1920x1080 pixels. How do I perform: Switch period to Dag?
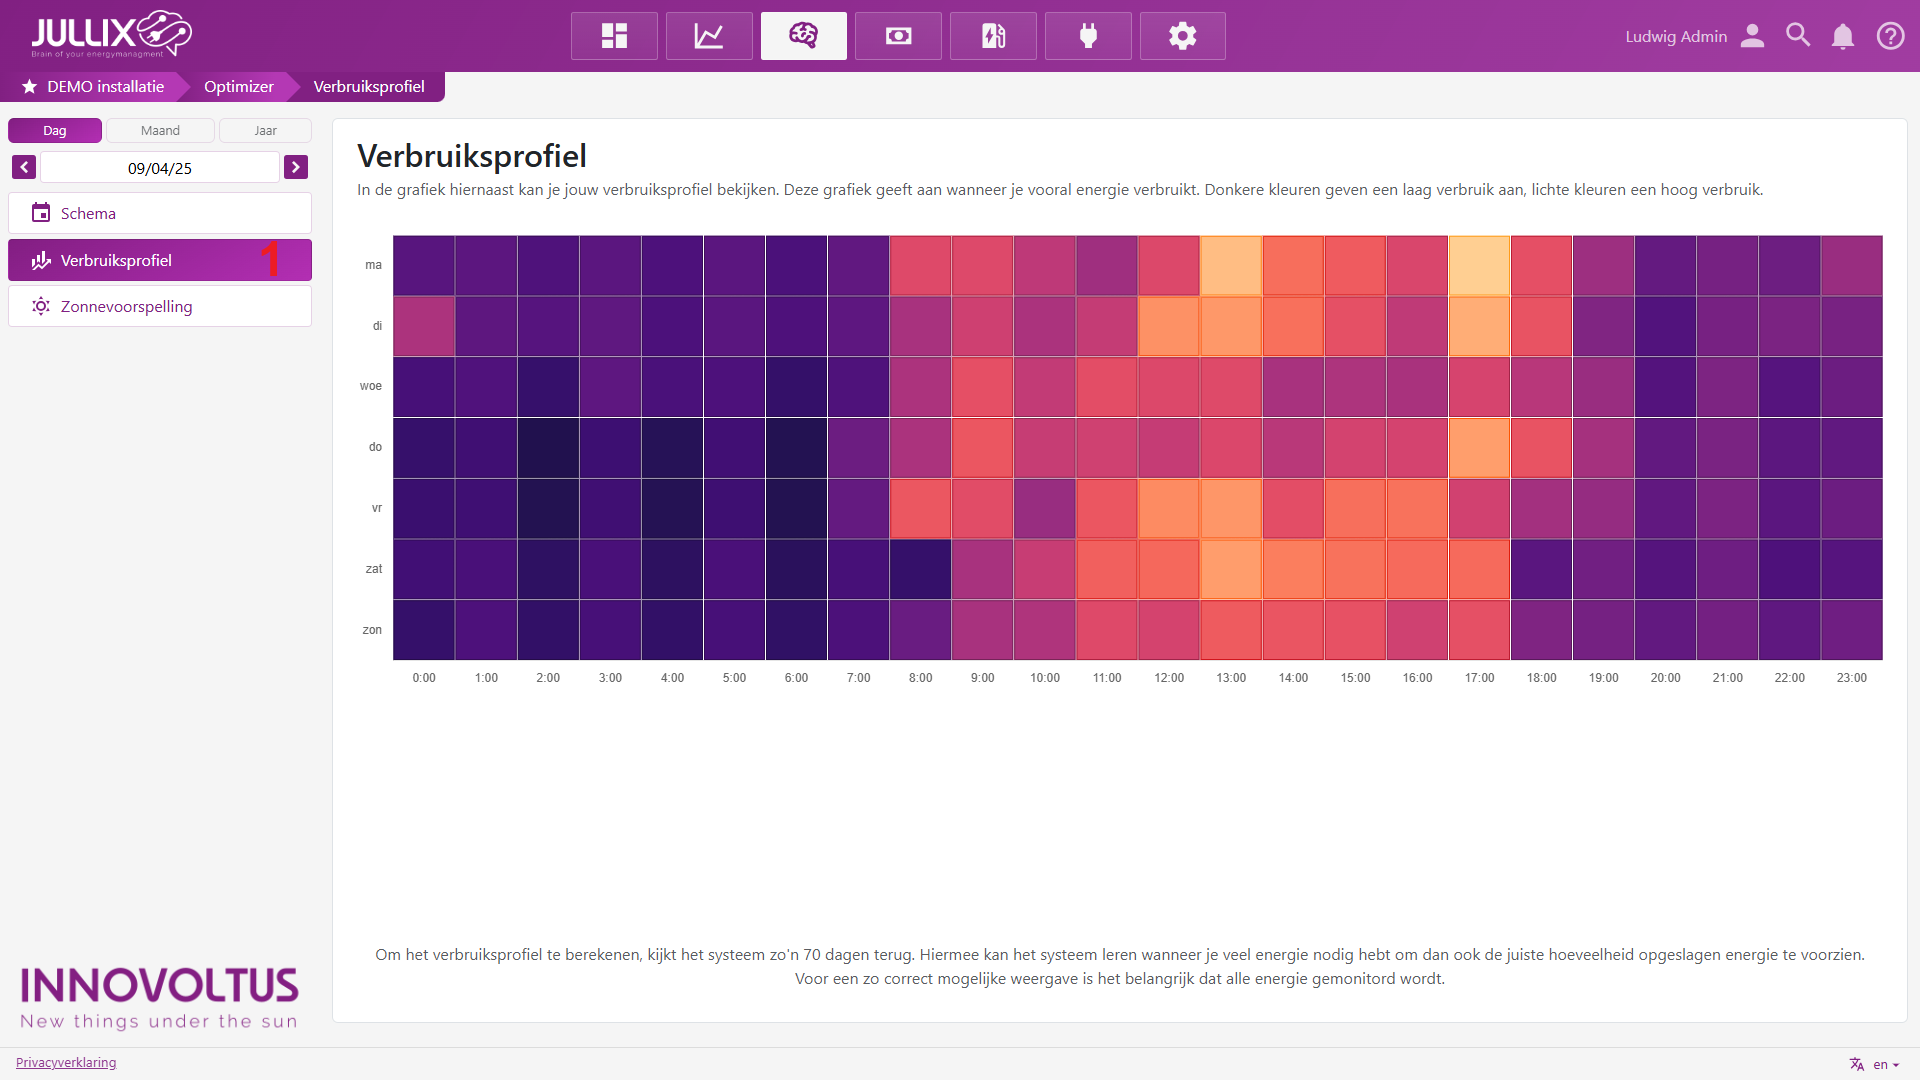click(x=55, y=131)
